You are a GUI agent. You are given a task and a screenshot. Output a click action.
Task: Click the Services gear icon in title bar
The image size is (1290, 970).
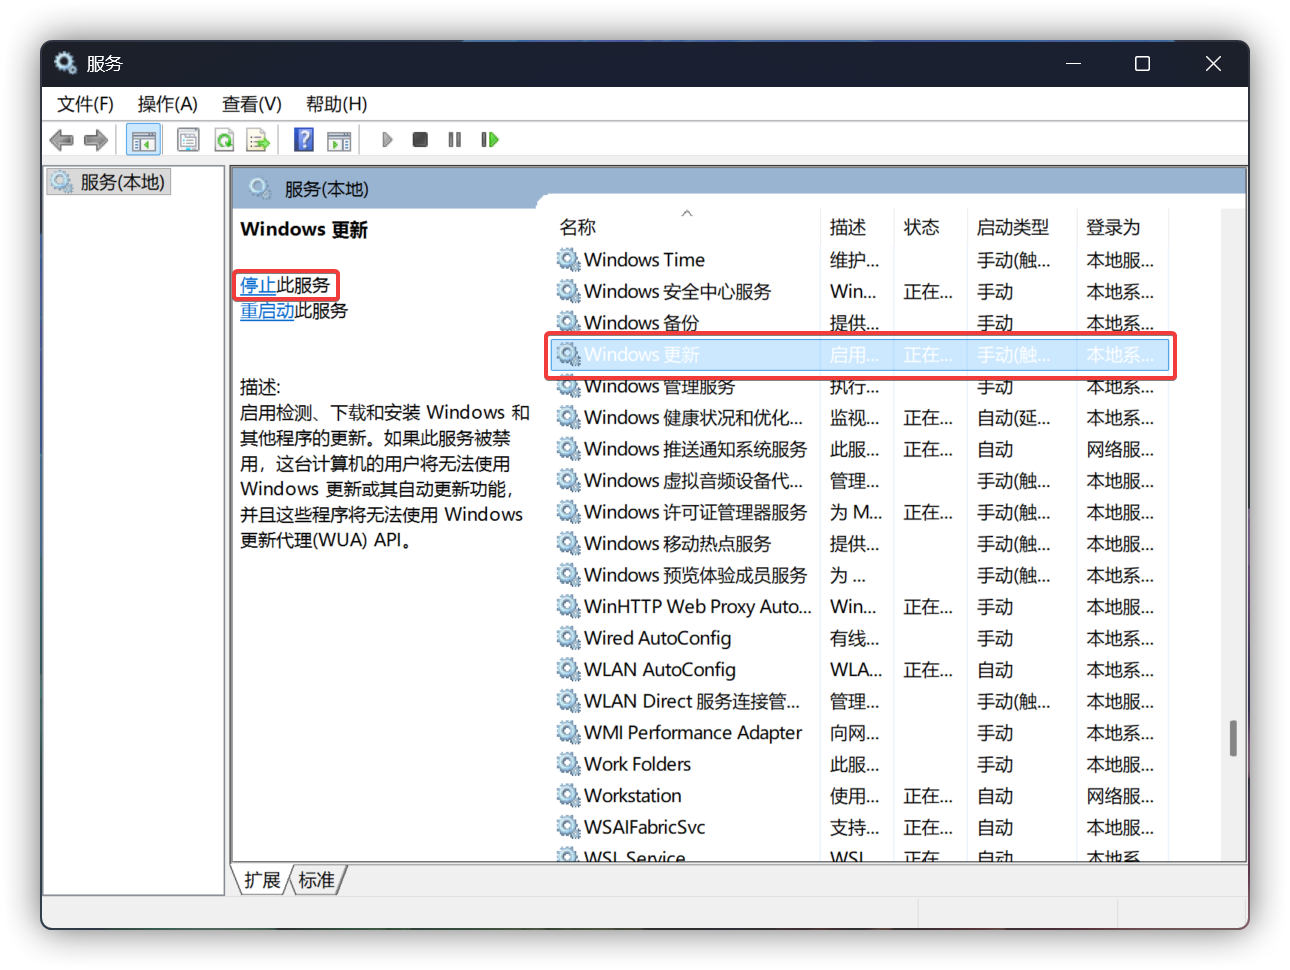[x=65, y=63]
